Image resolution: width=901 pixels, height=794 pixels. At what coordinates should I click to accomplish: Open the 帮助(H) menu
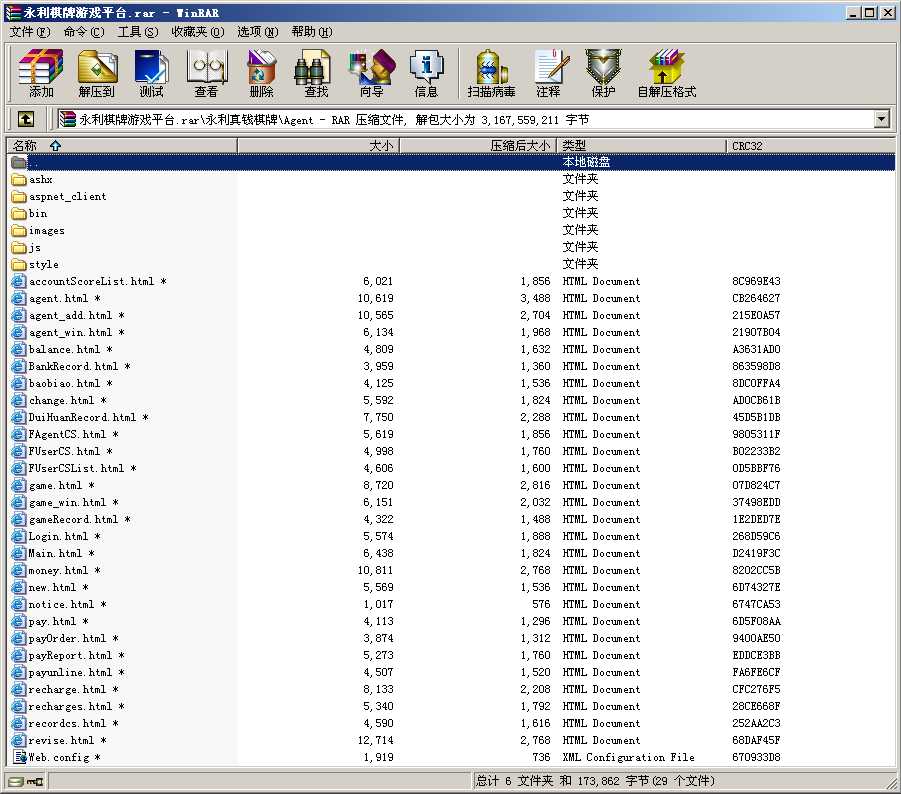[311, 32]
